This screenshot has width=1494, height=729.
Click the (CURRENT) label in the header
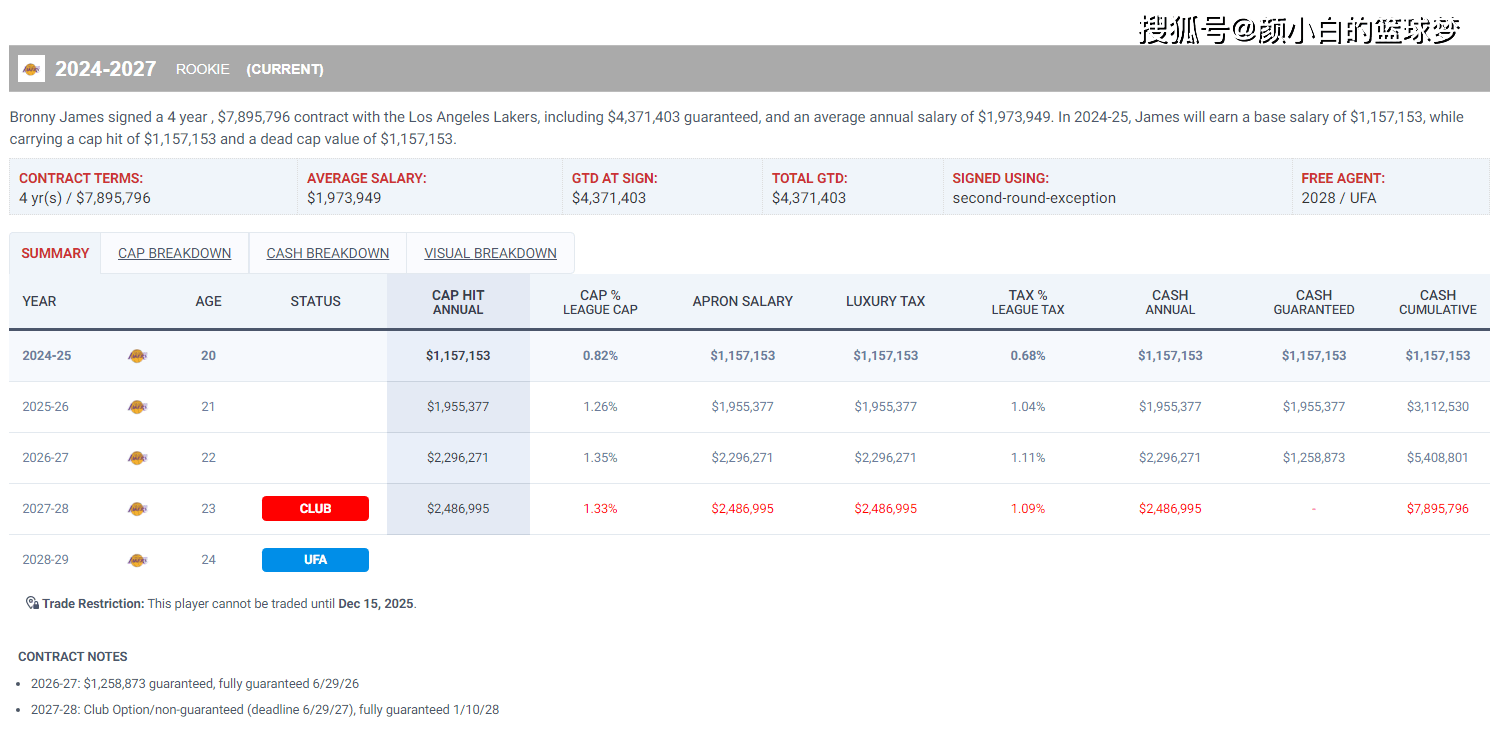tap(285, 69)
